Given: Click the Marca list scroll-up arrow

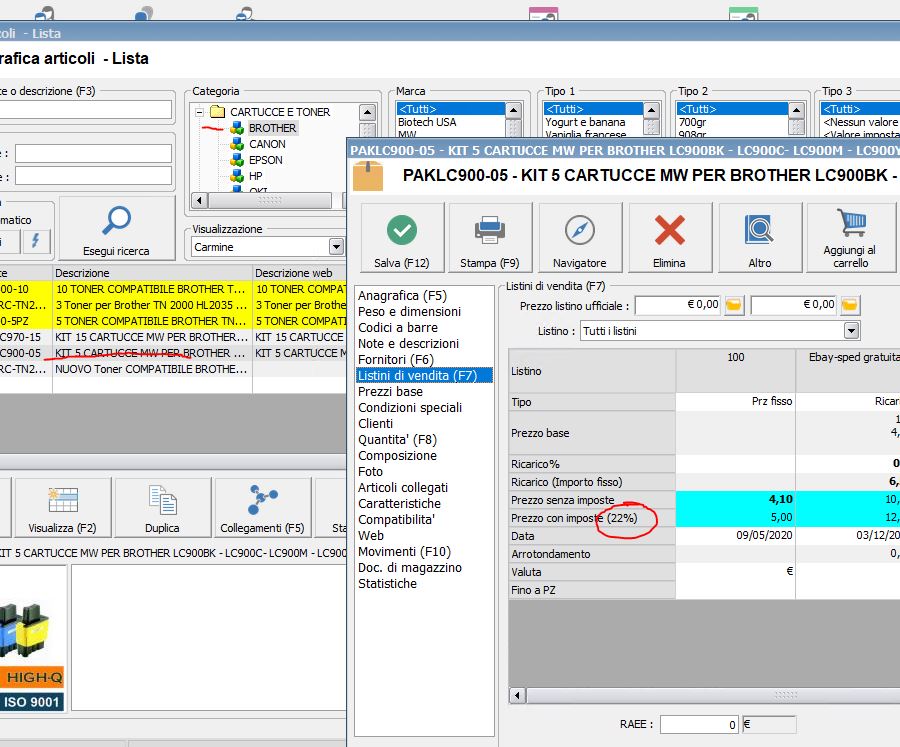Looking at the screenshot, I should tap(514, 110).
